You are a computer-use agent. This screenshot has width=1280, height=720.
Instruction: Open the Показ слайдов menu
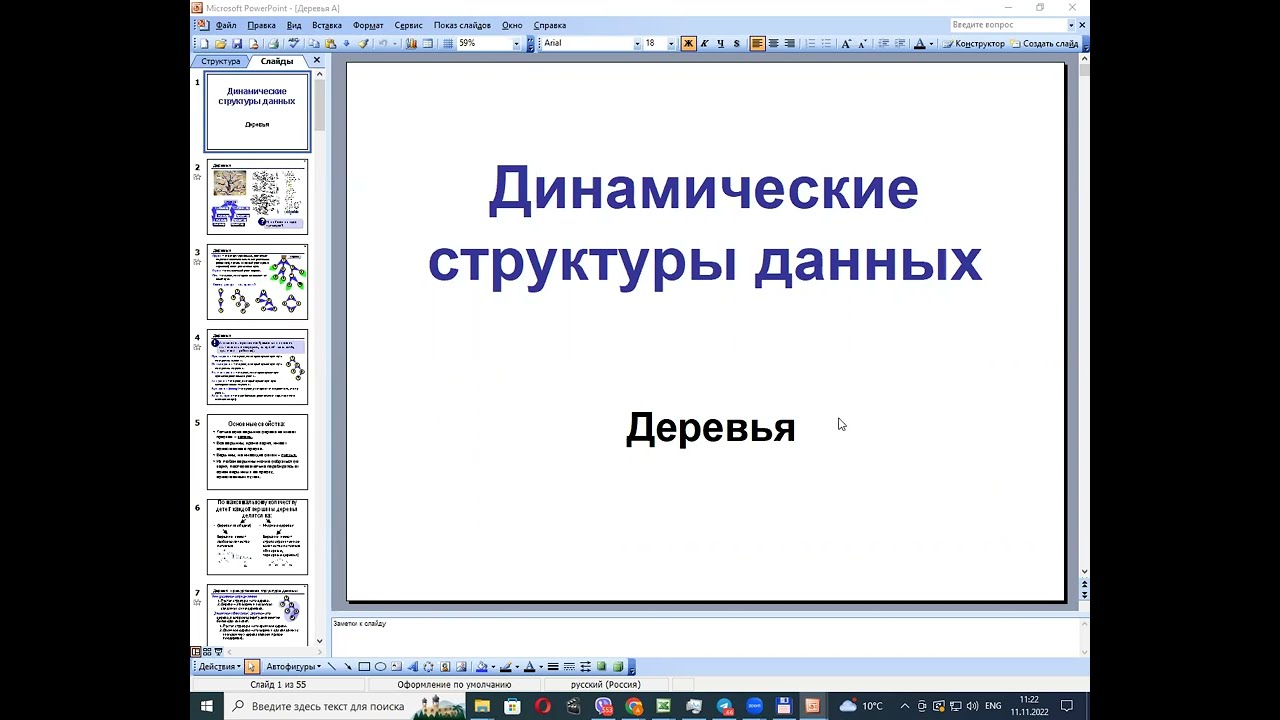(x=462, y=25)
